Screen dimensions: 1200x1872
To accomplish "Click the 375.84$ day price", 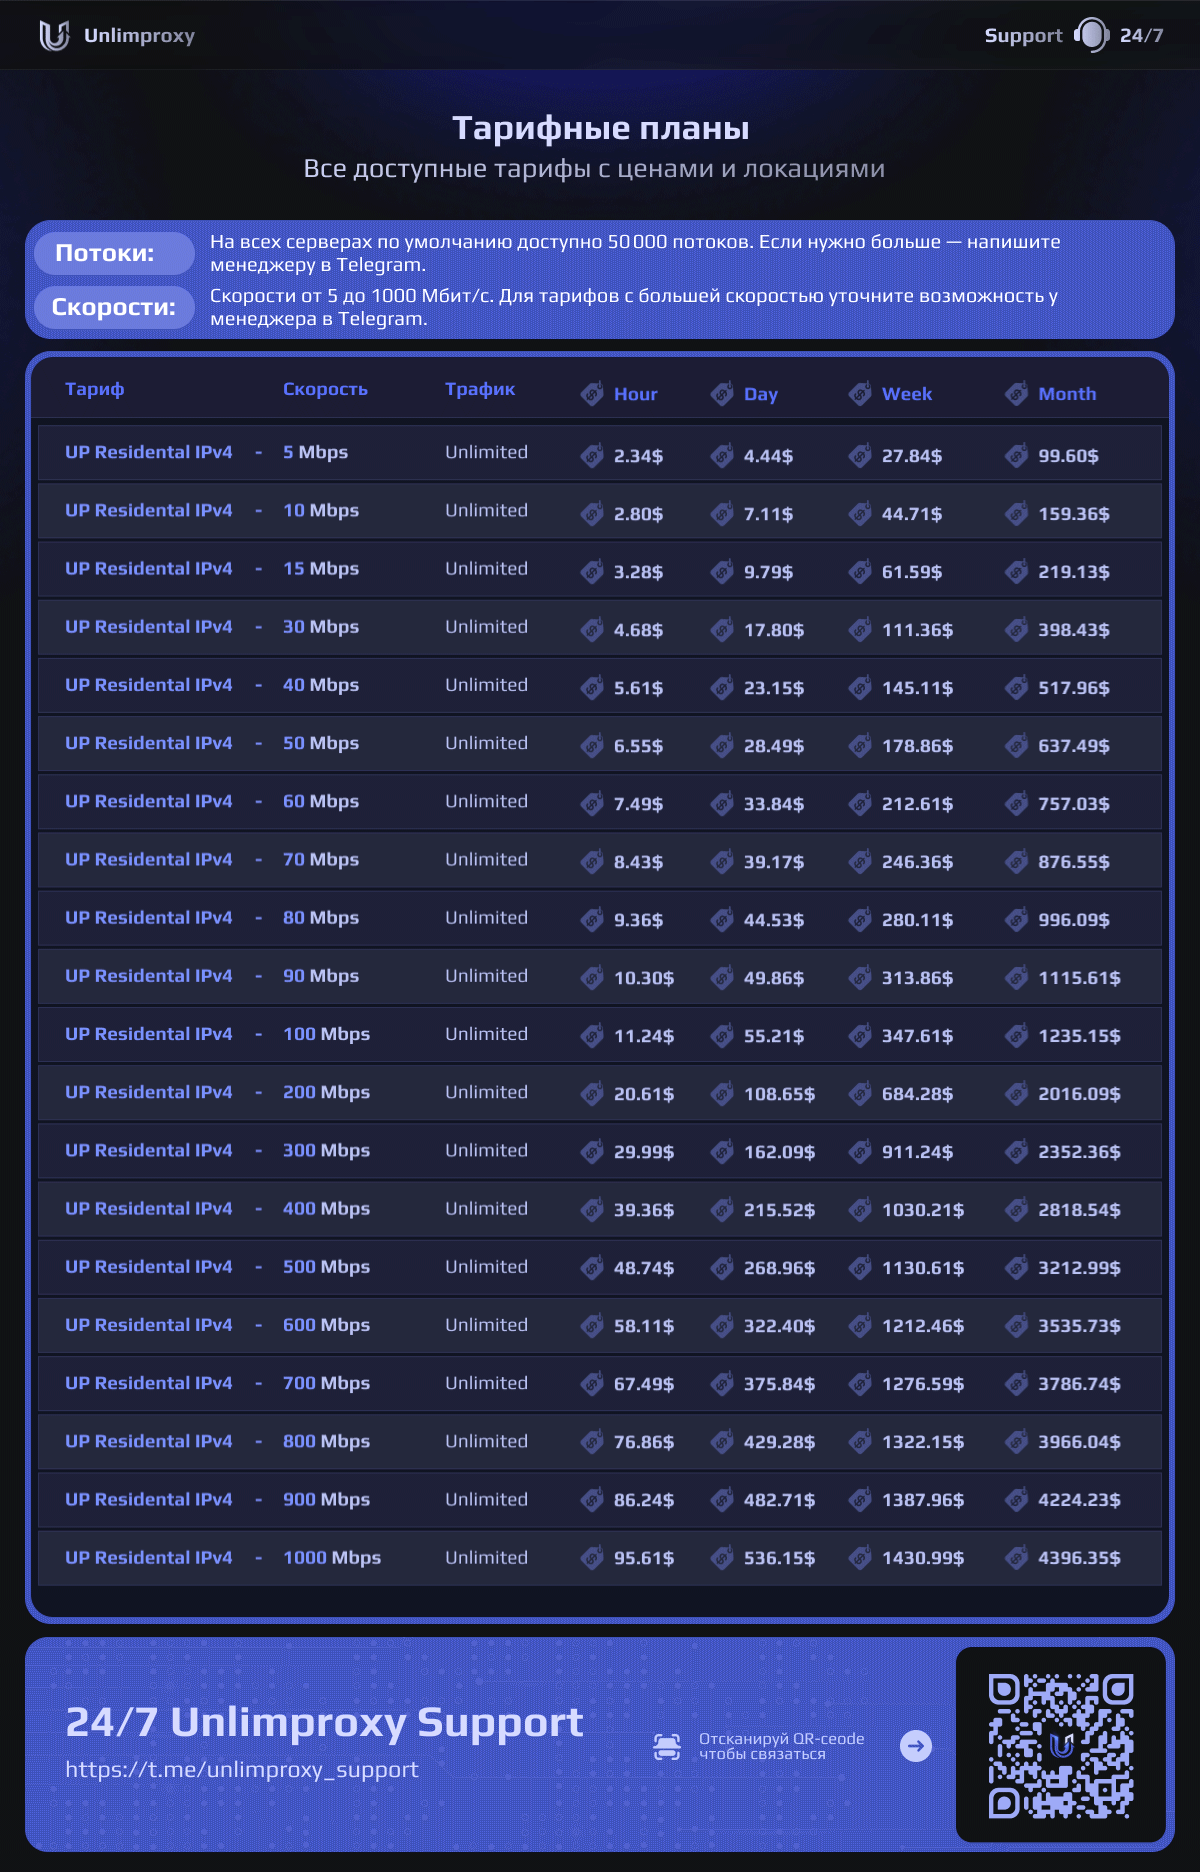I will click(x=779, y=1384).
